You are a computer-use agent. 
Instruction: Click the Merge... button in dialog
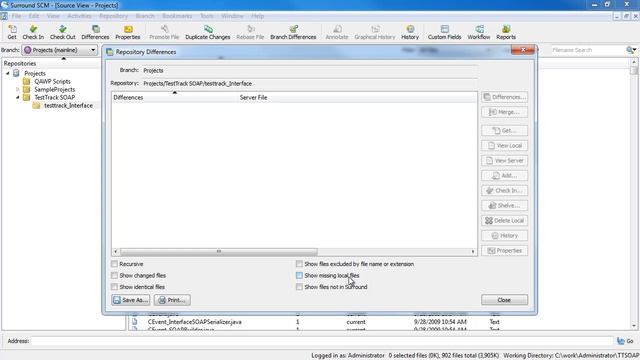pyautogui.click(x=504, y=112)
